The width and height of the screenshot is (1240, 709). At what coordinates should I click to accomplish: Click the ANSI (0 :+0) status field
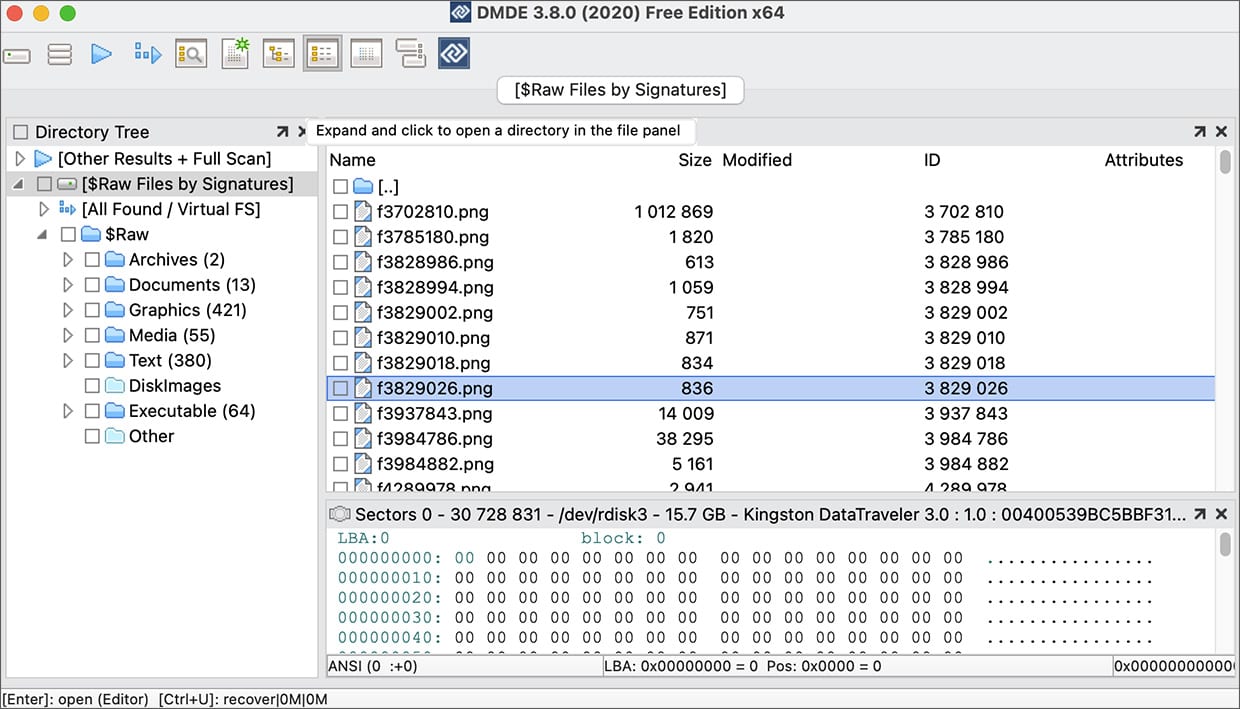(x=464, y=666)
